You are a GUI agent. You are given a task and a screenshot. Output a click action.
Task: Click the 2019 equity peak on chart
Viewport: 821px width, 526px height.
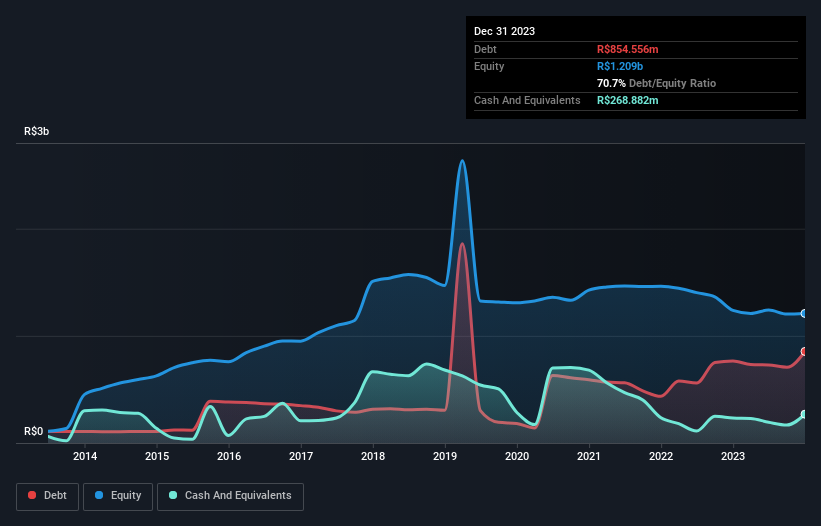[462, 161]
